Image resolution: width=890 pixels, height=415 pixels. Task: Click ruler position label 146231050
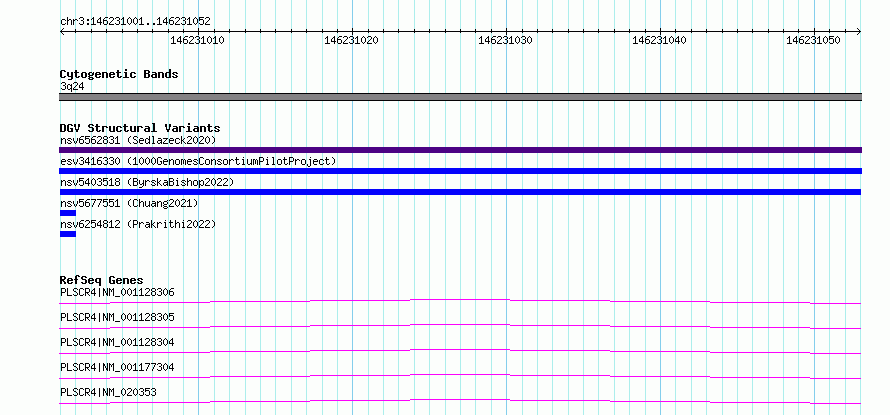click(x=813, y=40)
